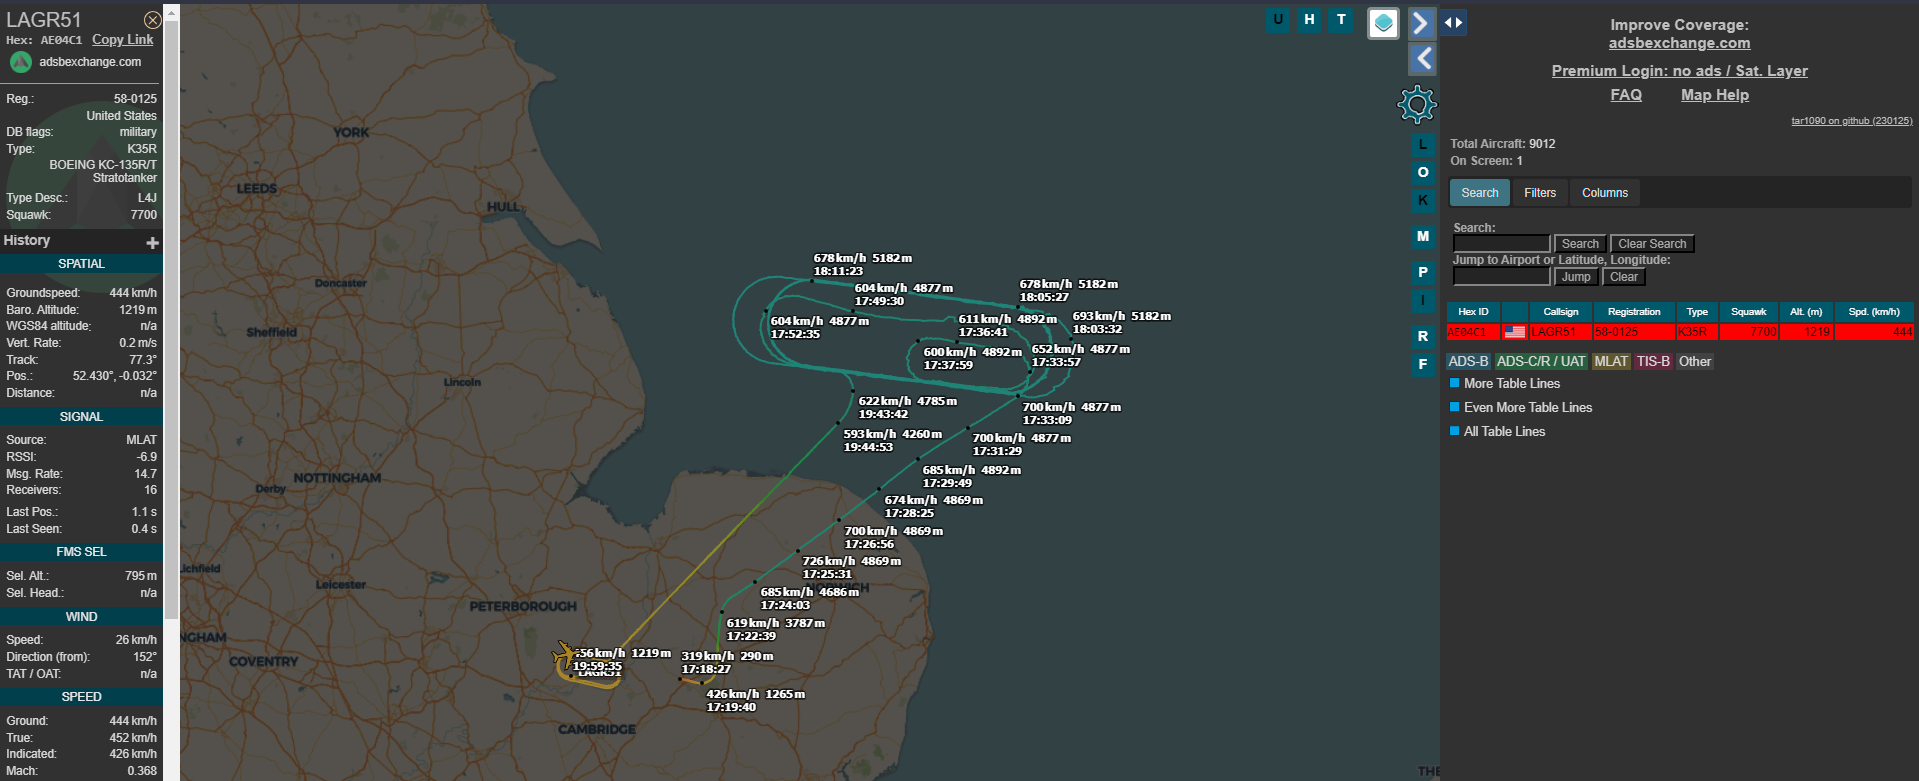Open Premium Login link
This screenshot has height=781, width=1919.
coord(1679,71)
